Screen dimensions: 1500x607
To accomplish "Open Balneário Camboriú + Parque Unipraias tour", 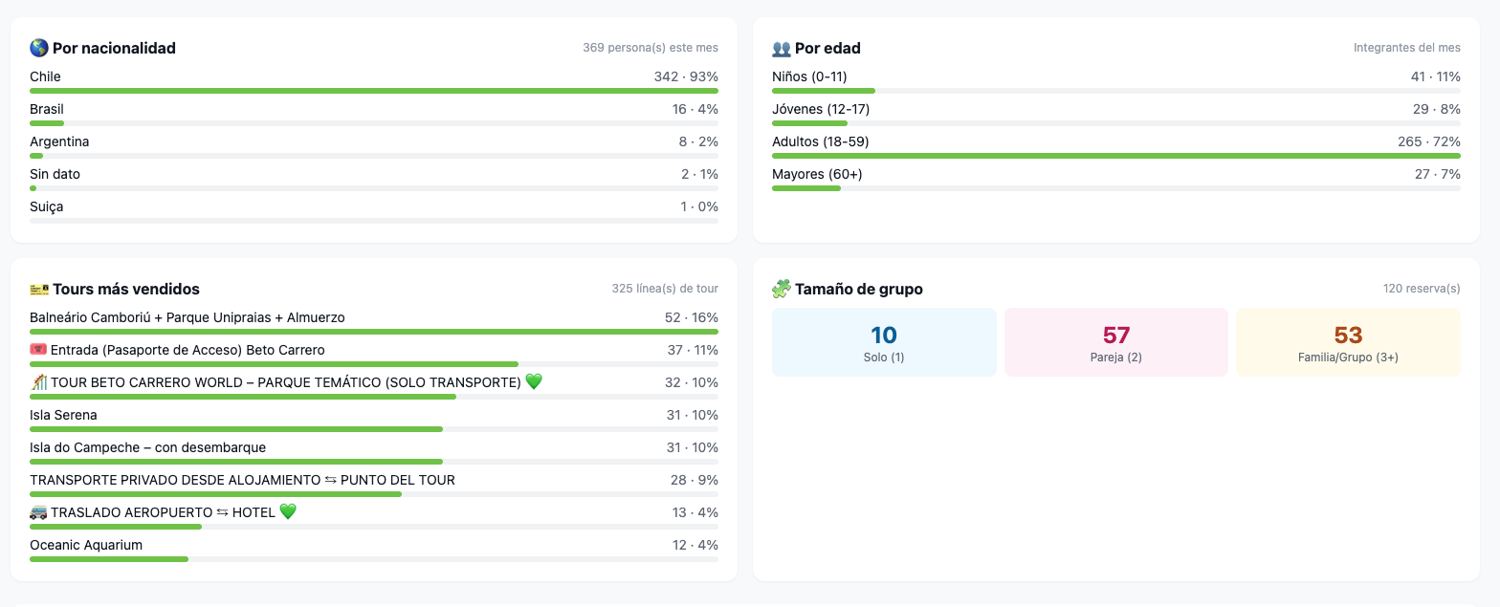I will (374, 323).
